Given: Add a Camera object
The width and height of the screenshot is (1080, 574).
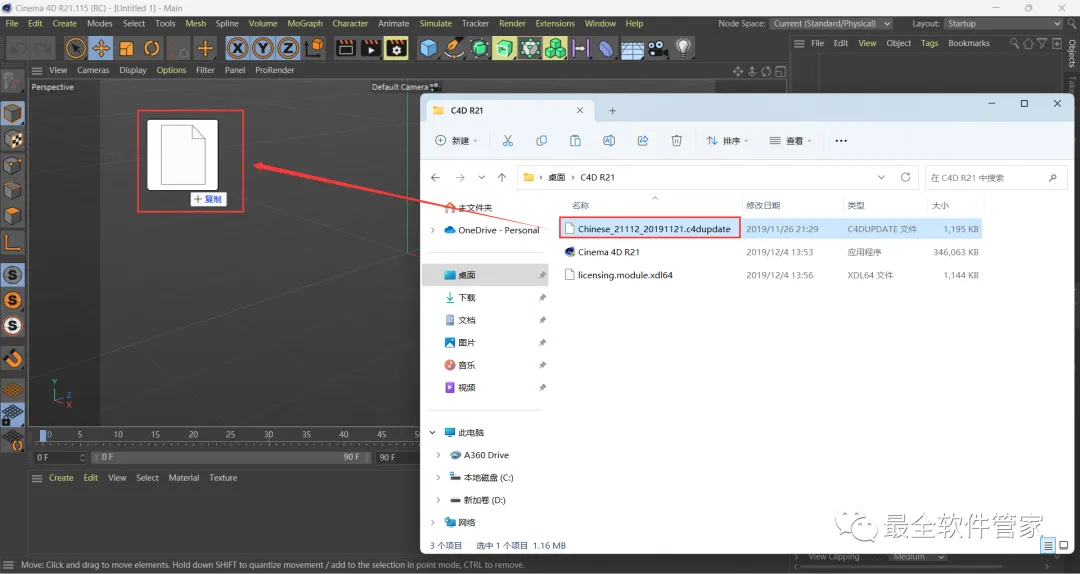Looking at the screenshot, I should coord(657,48).
